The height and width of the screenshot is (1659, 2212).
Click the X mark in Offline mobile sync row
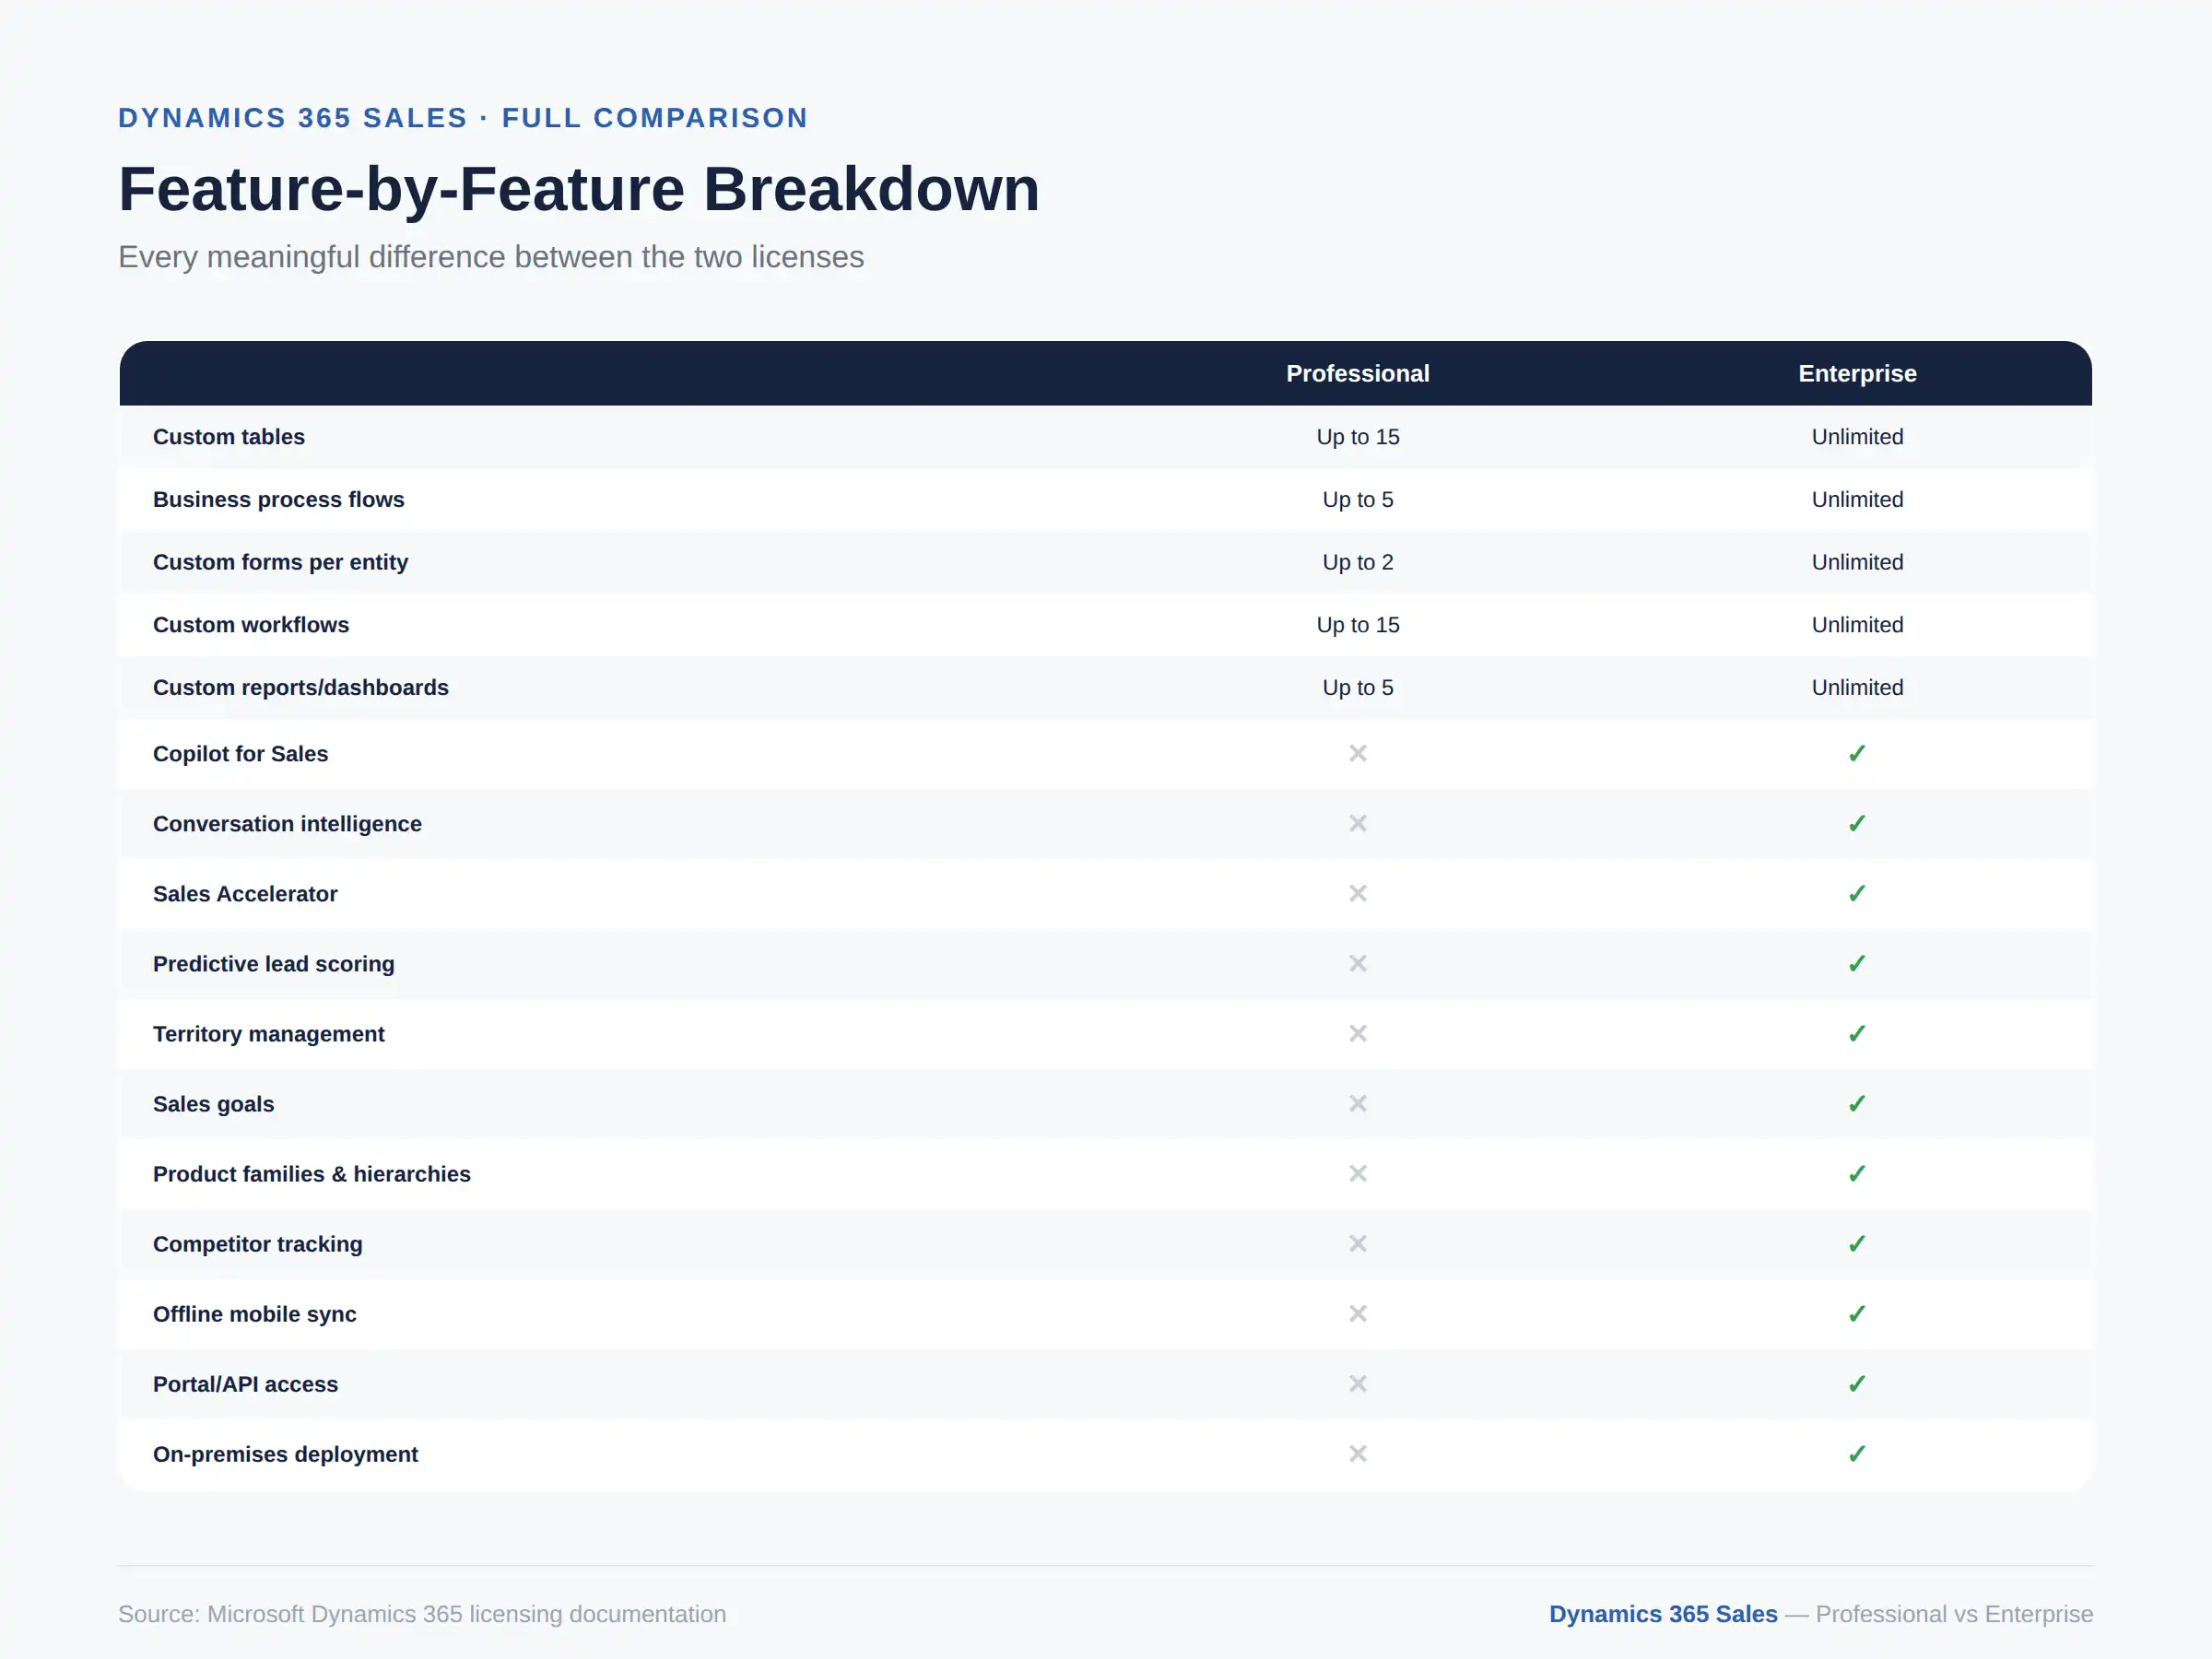pyautogui.click(x=1357, y=1313)
